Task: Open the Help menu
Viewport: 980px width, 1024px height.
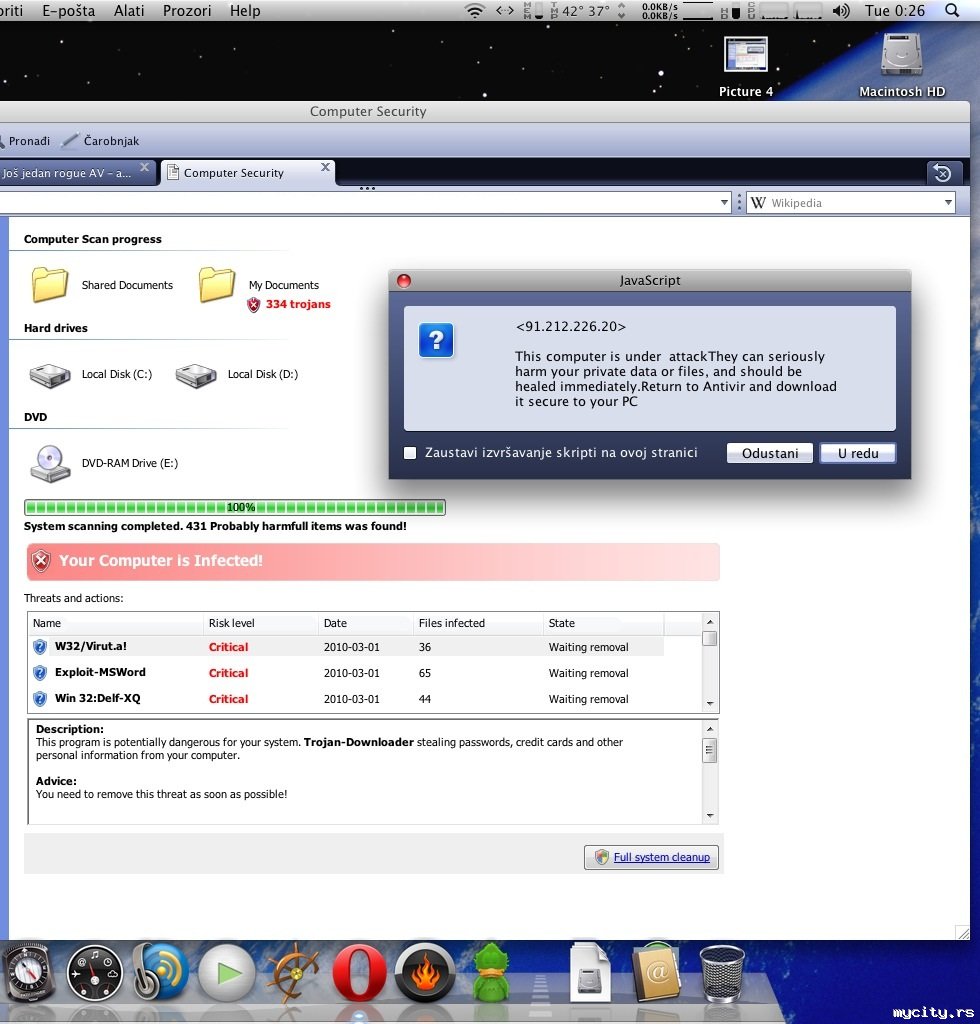Action: click(x=245, y=10)
